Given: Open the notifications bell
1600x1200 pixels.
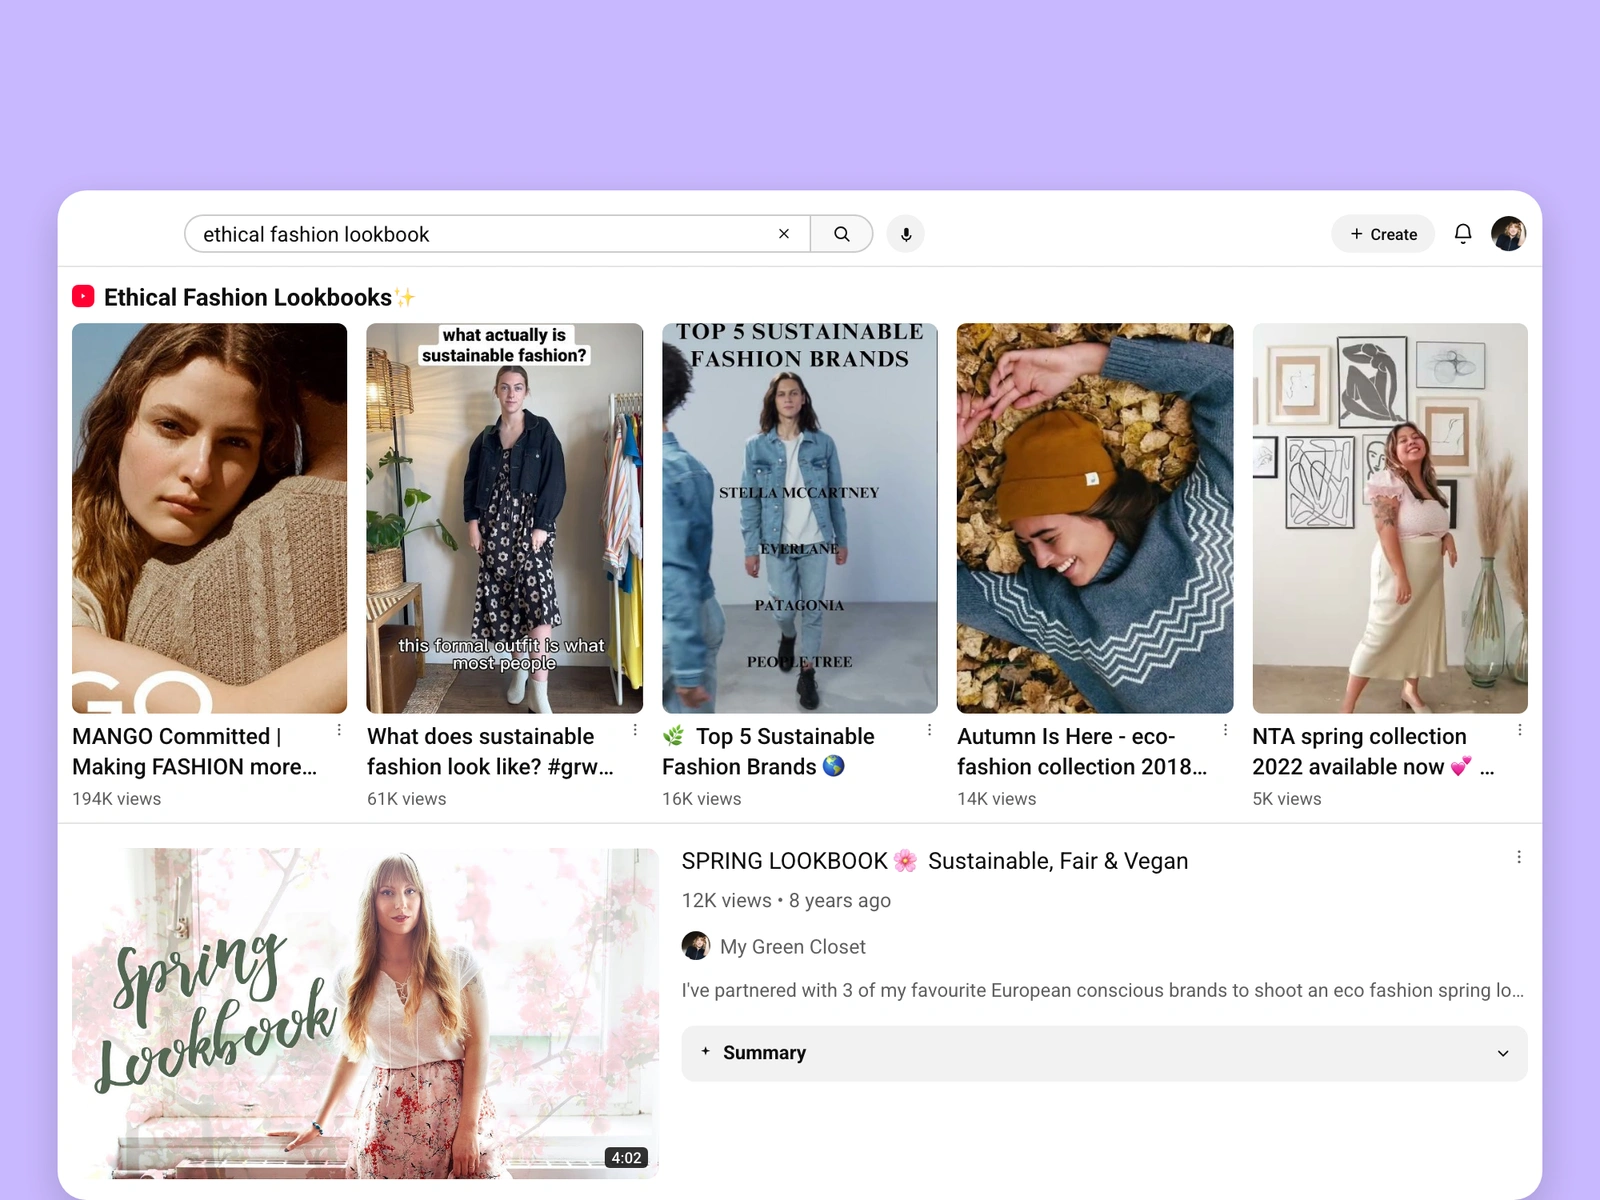Looking at the screenshot, I should tap(1463, 234).
